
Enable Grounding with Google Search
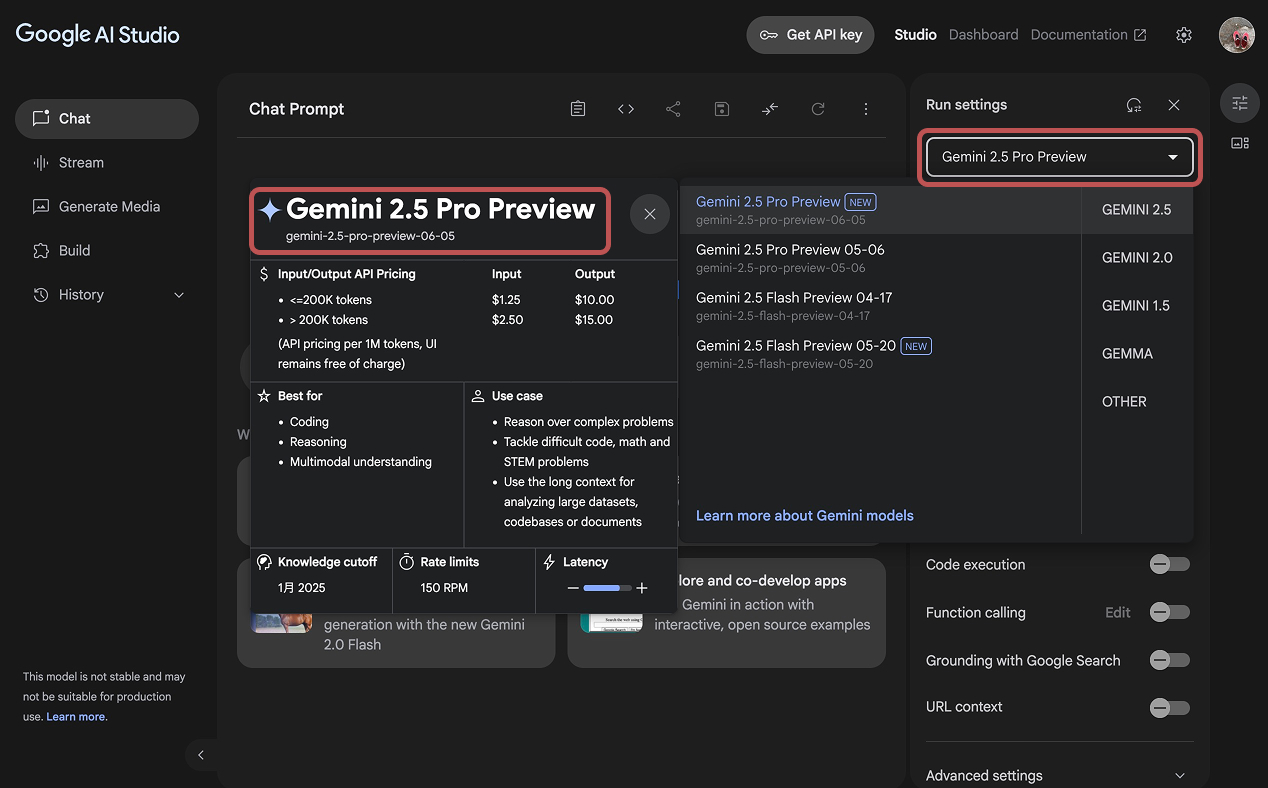point(1169,660)
